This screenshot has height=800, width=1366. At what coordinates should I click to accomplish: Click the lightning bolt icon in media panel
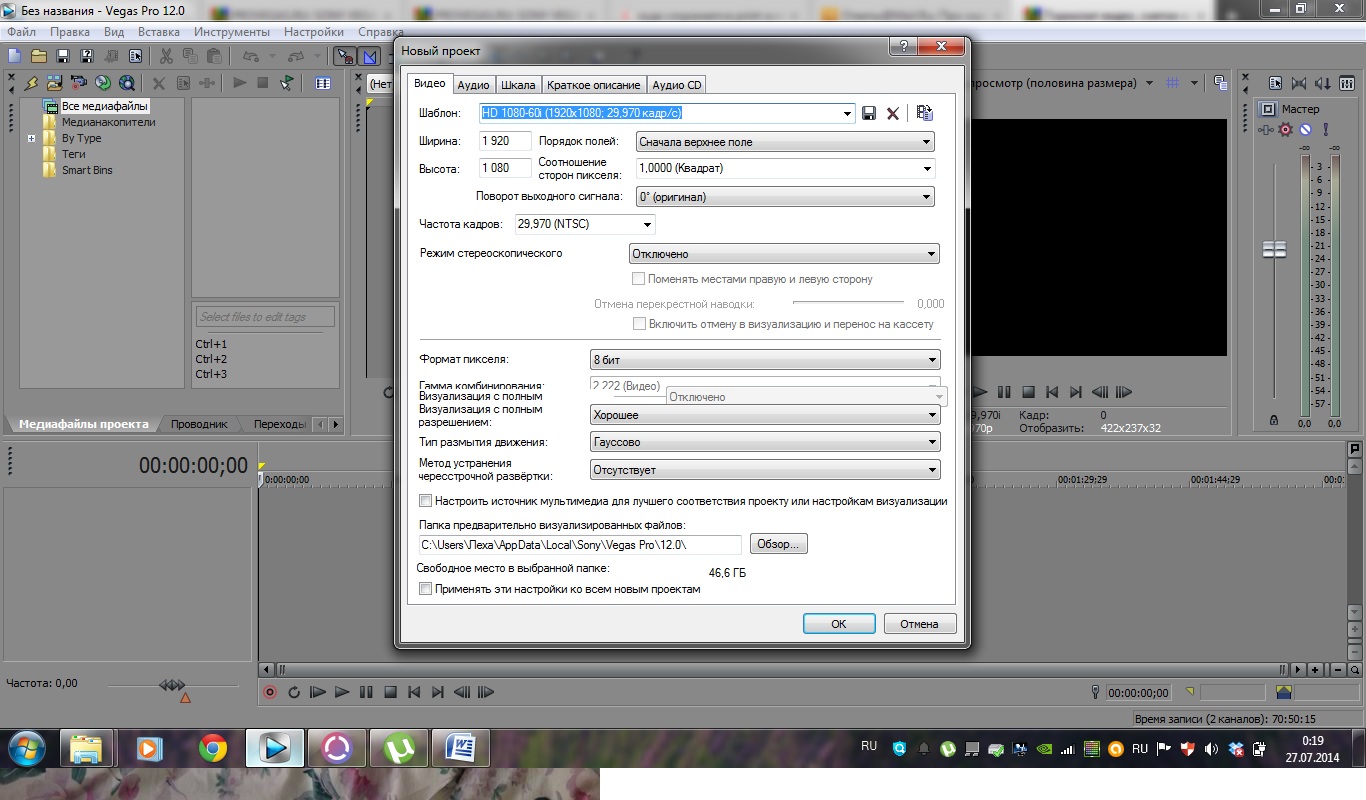point(31,83)
